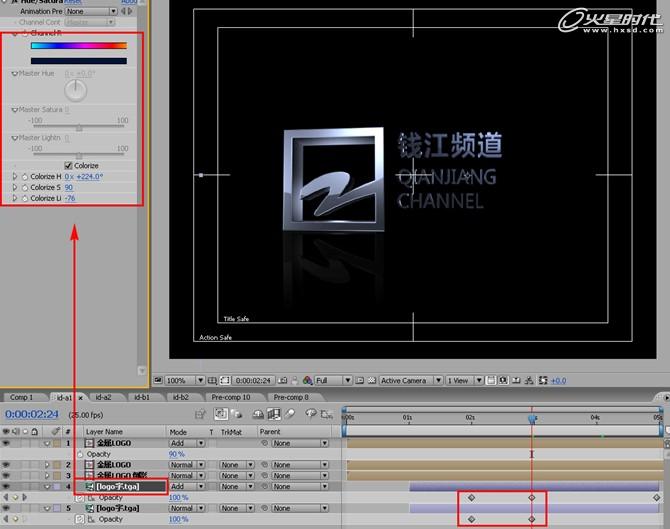Expand the Colorize Hue property
This screenshot has width=670, height=529.
pos(15,176)
